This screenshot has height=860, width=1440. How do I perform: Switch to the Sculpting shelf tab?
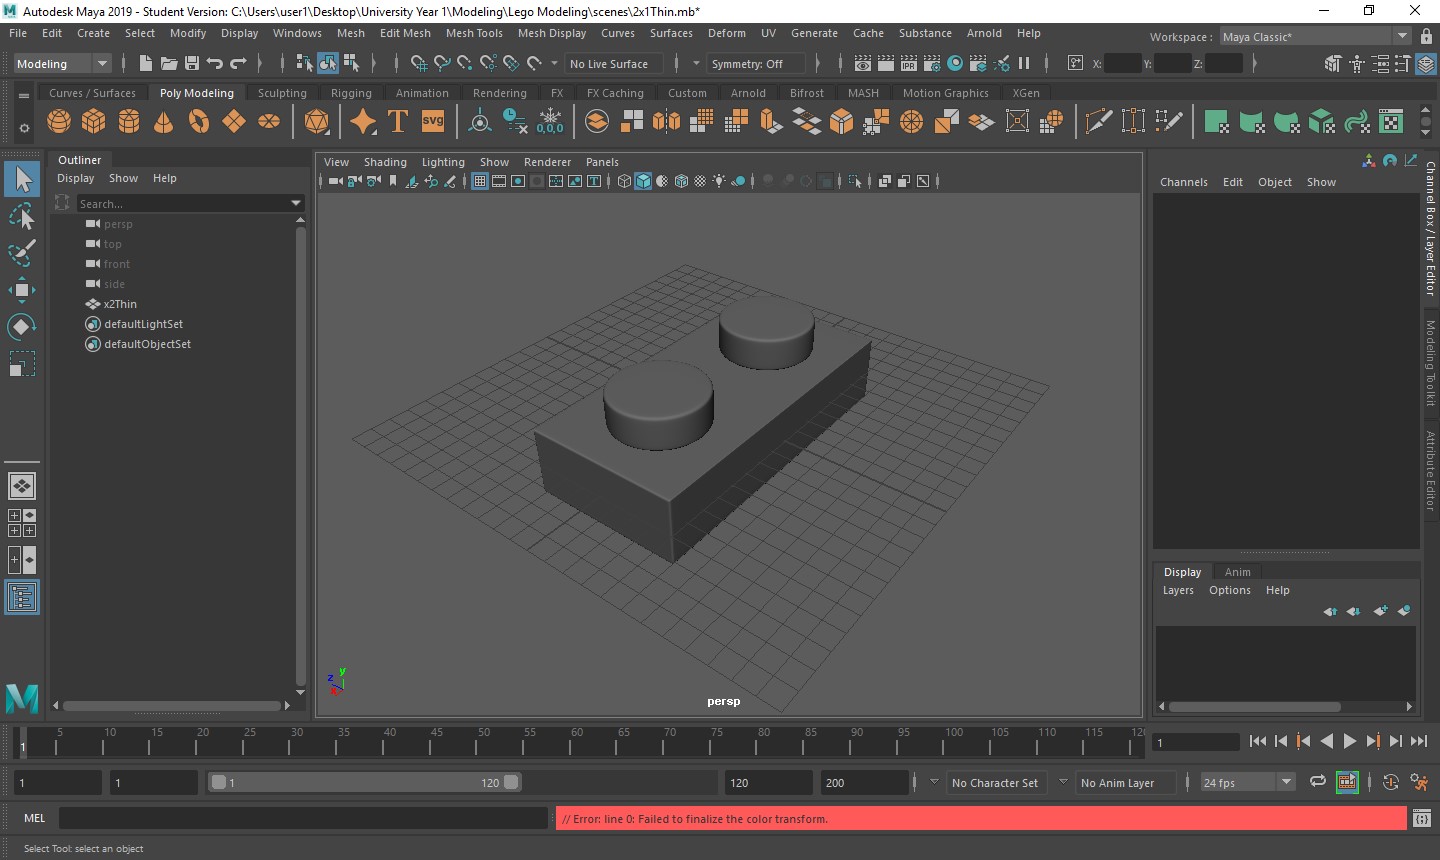[282, 93]
